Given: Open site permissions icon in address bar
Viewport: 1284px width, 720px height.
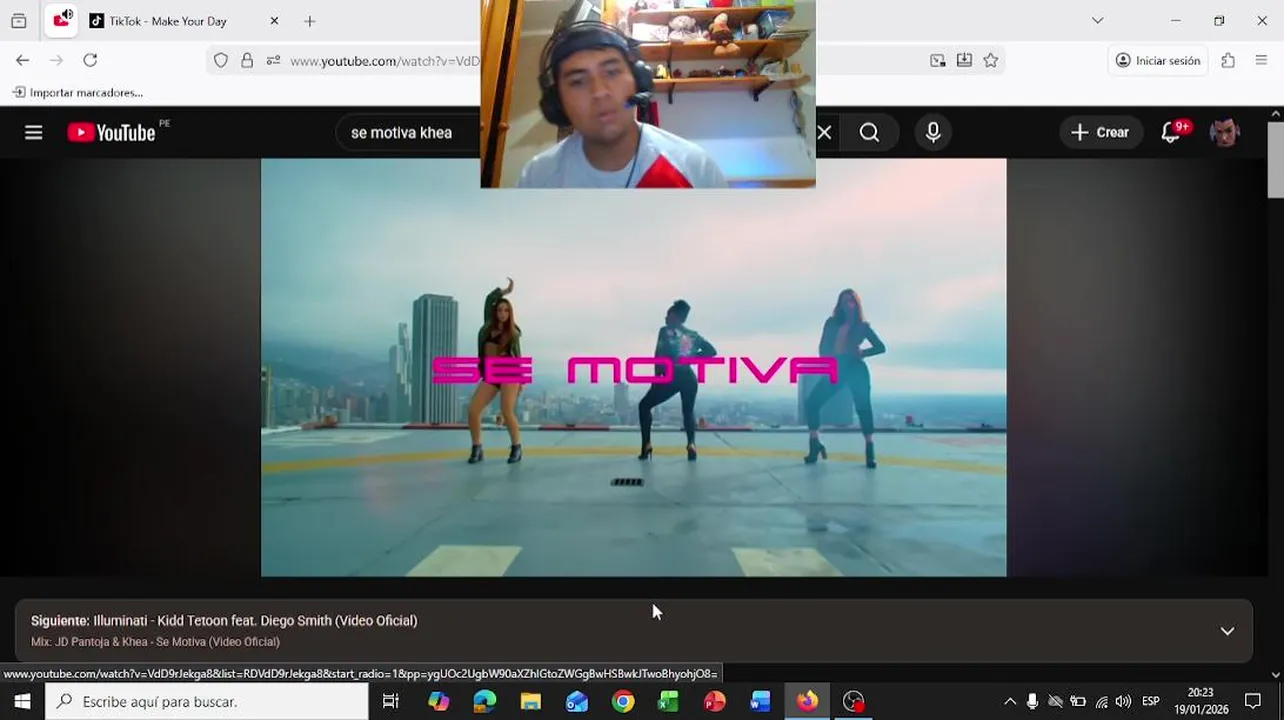Looking at the screenshot, I should point(273,60).
